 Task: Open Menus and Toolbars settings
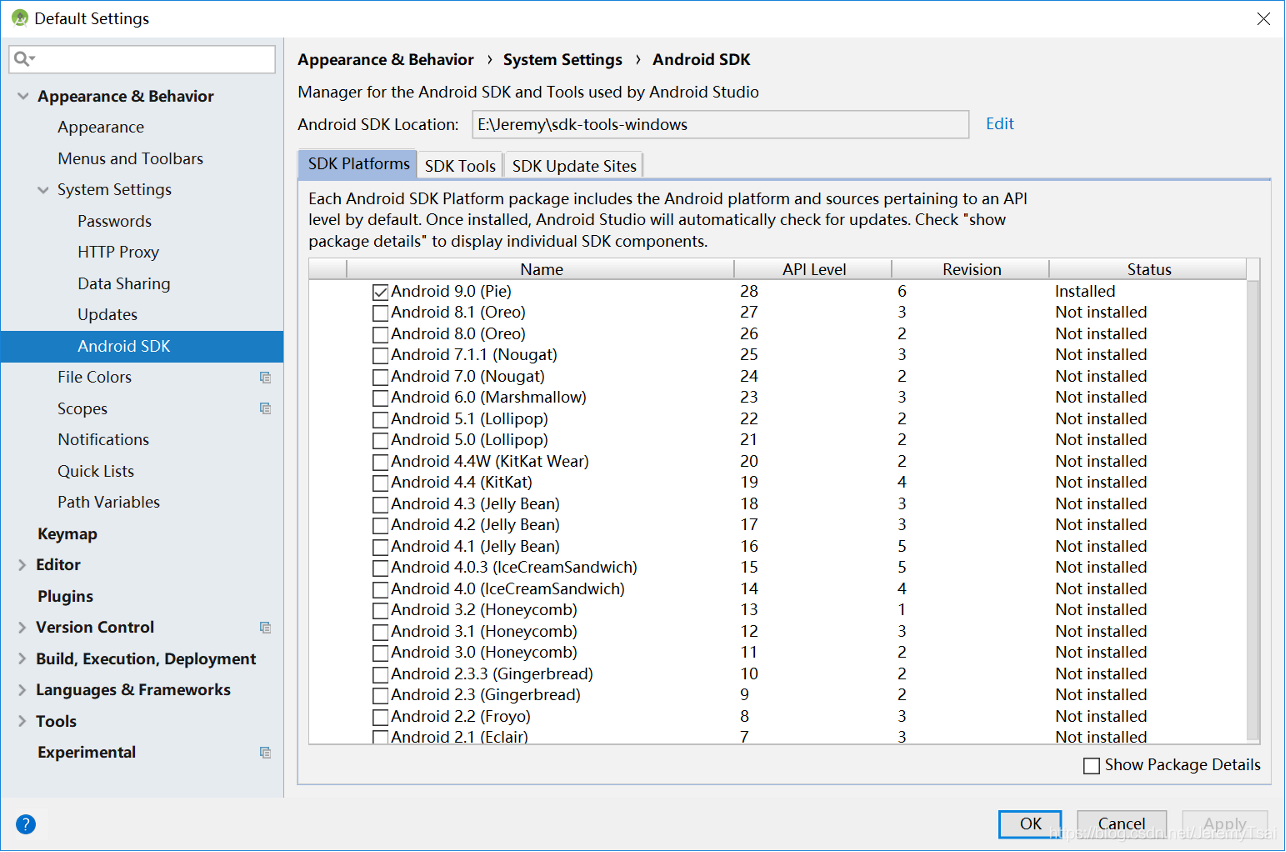click(x=130, y=158)
